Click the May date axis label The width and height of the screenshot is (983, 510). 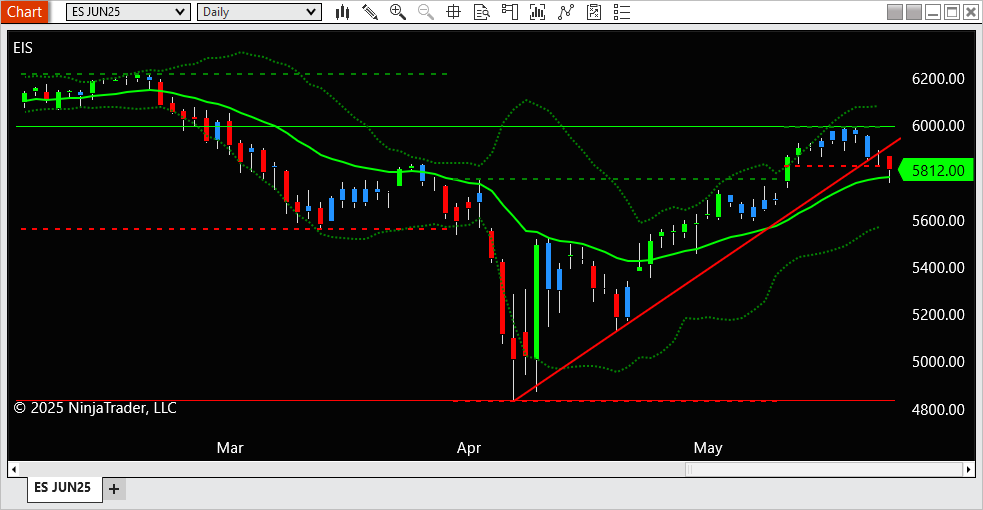click(x=708, y=448)
